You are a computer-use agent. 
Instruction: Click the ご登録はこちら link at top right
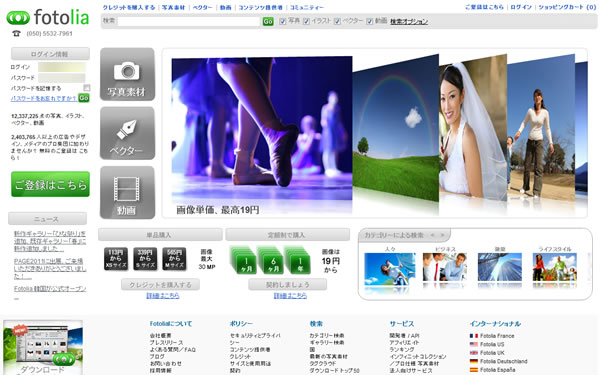(484, 7)
